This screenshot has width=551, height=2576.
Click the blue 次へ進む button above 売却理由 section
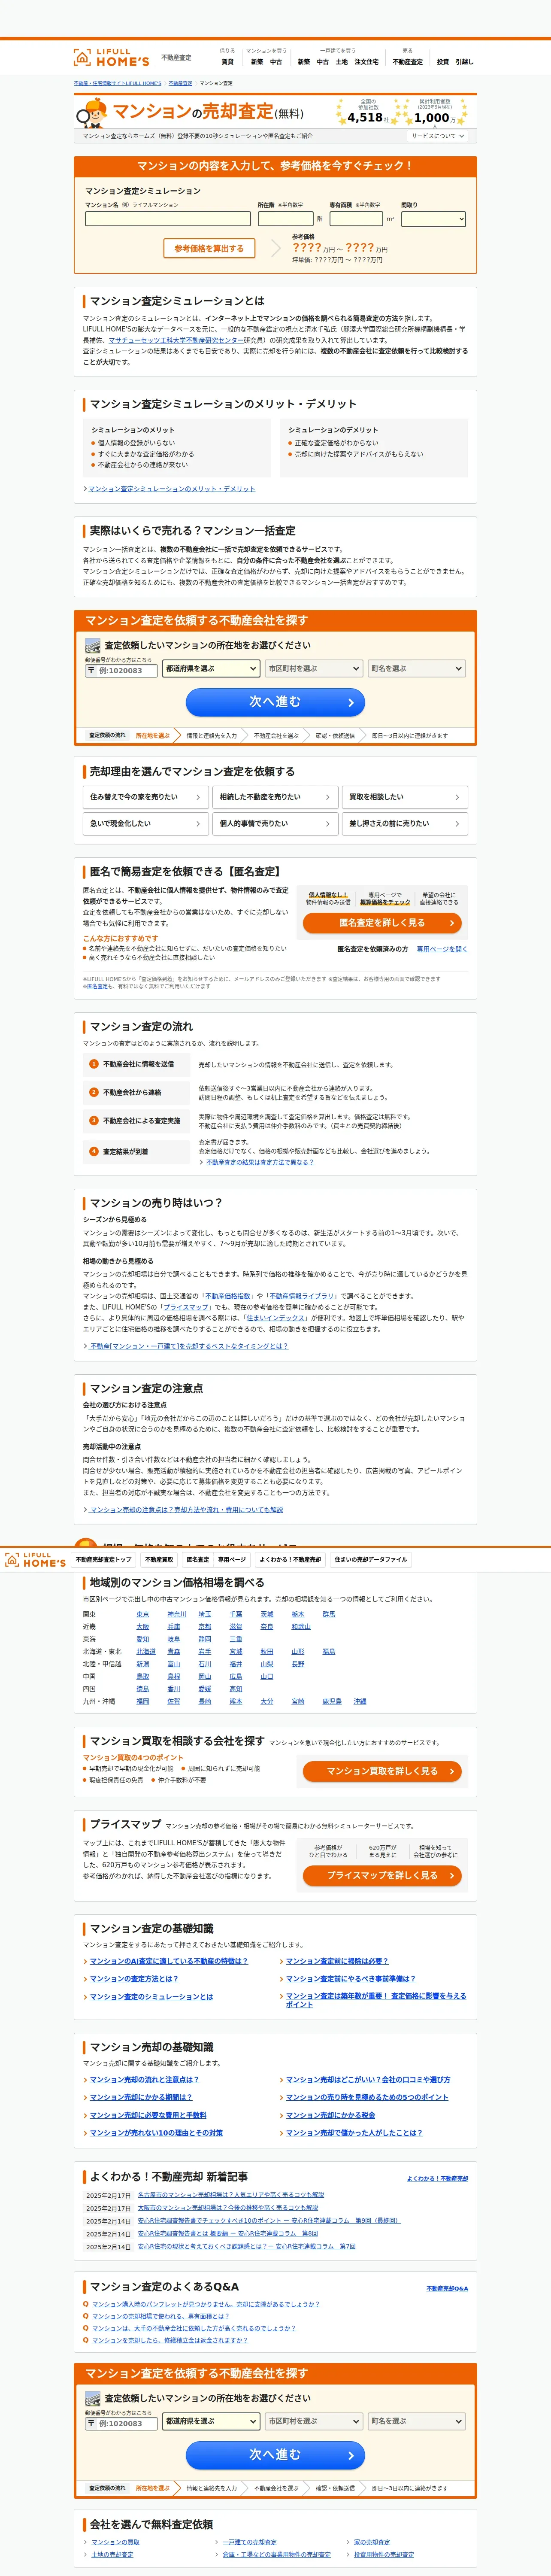coord(275,702)
